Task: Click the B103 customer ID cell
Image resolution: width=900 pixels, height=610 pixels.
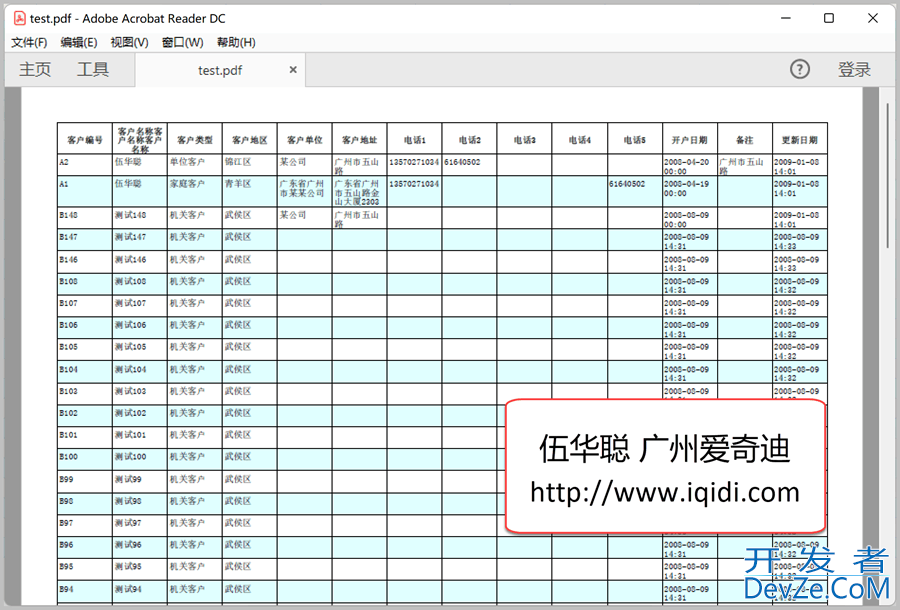Action: (x=85, y=393)
